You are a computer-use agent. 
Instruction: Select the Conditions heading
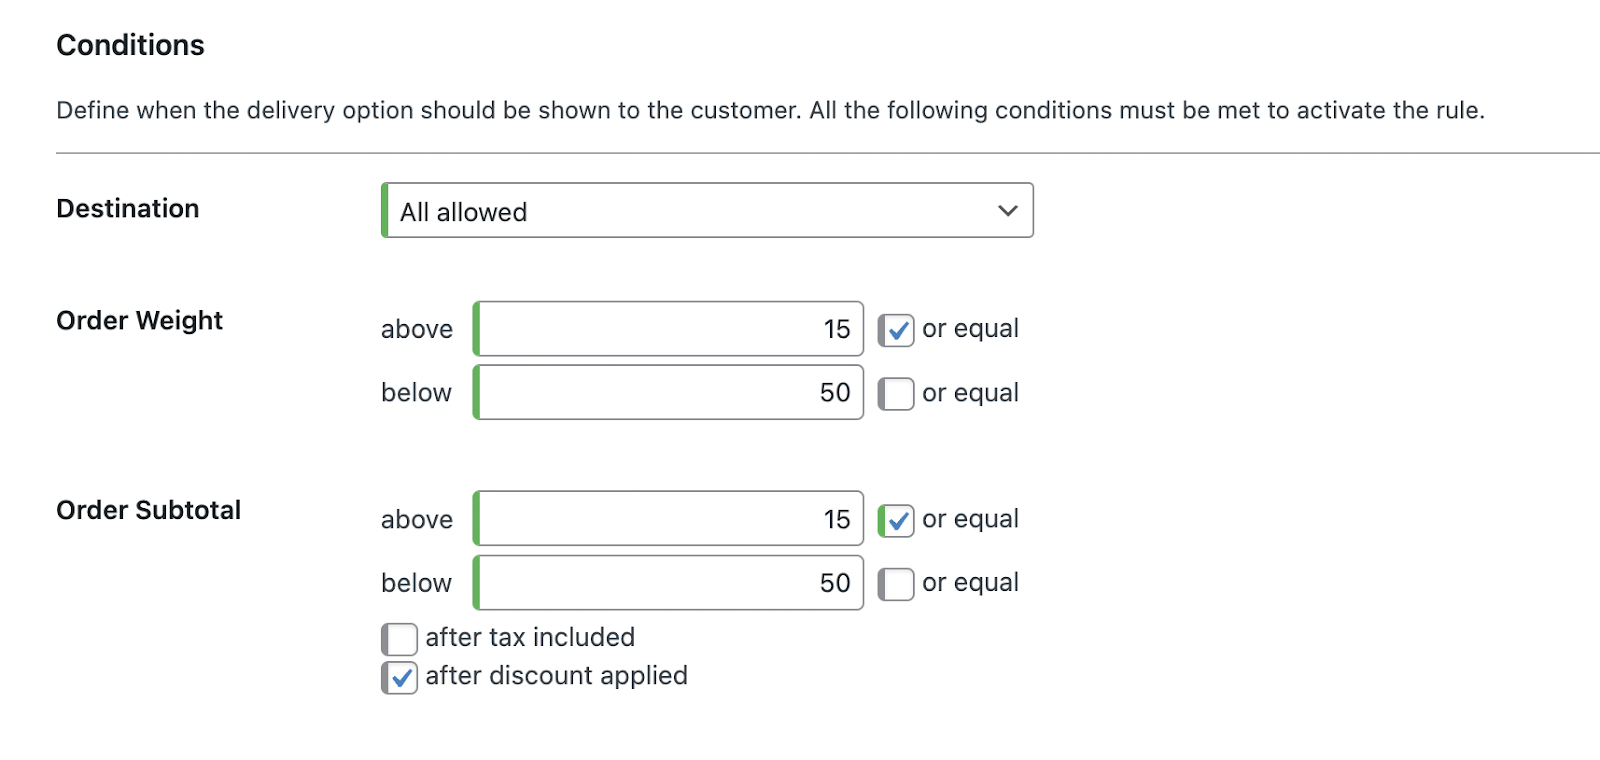130,44
